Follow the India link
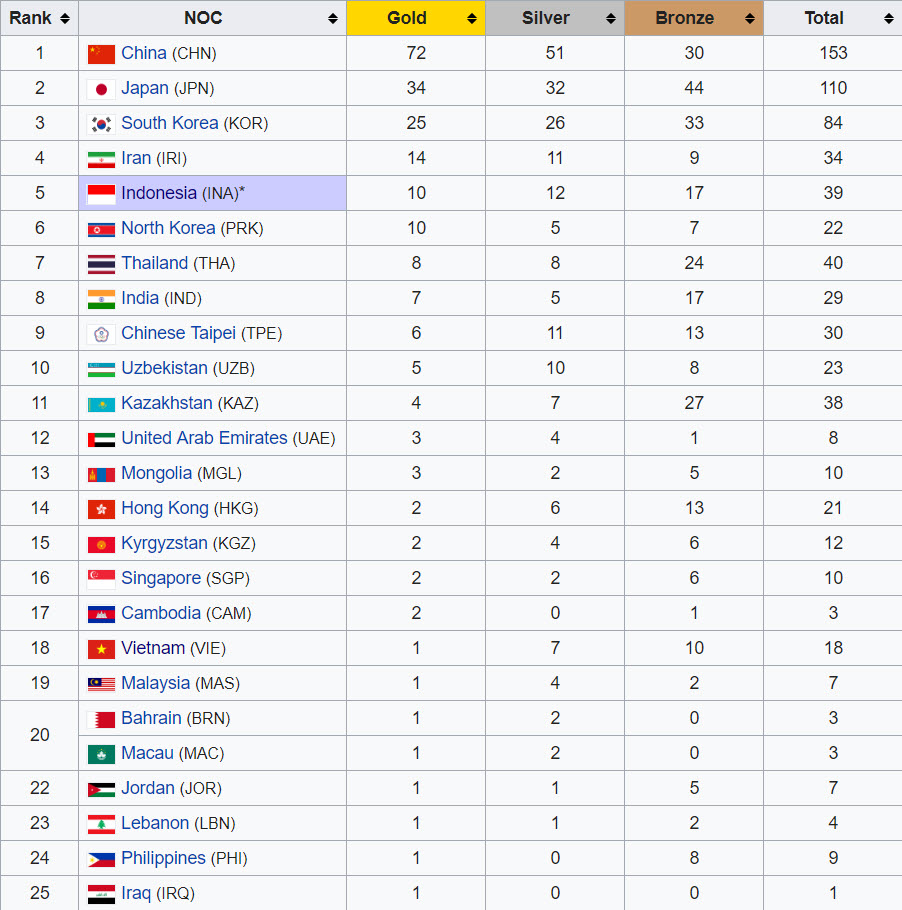902x910 pixels. [140, 298]
